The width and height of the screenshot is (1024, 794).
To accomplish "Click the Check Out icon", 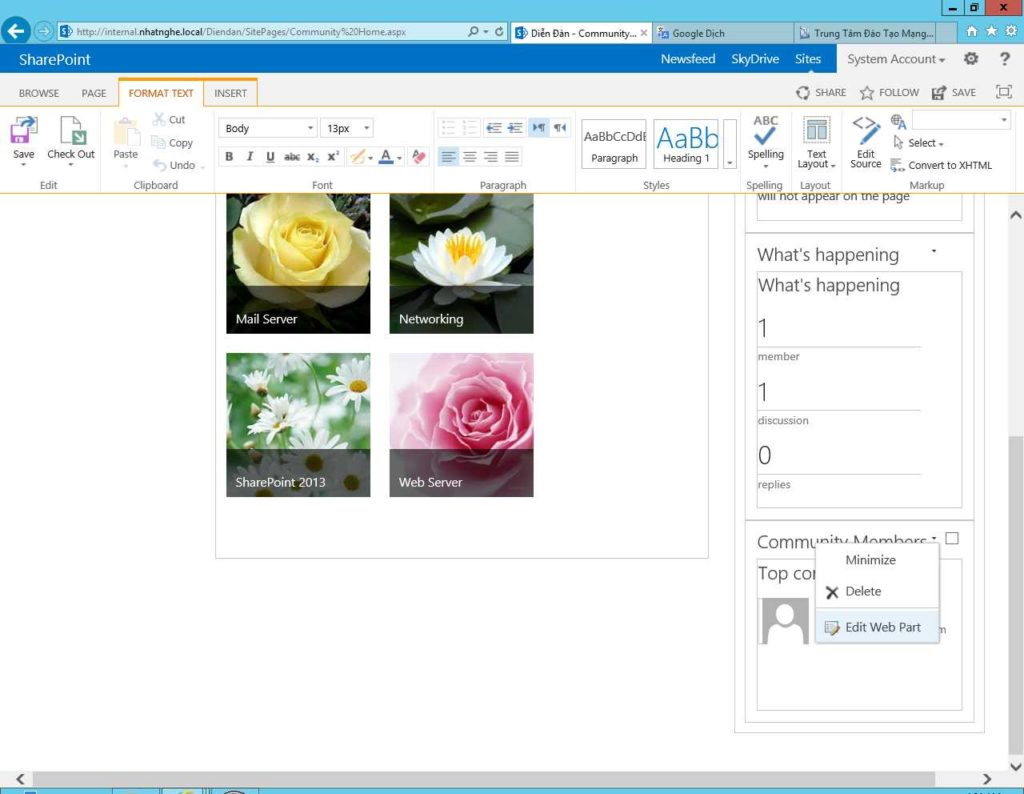I will click(x=71, y=132).
